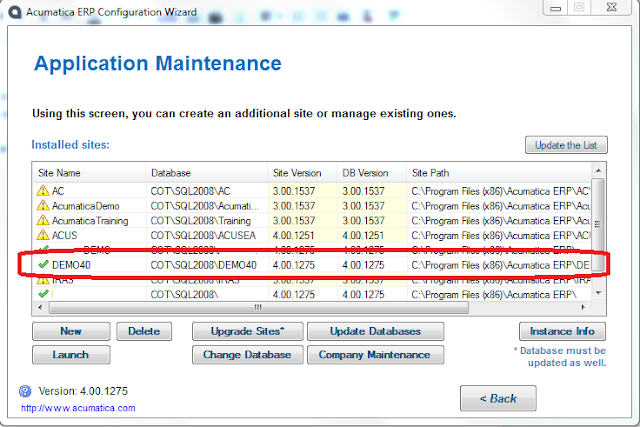Sort by Database column header

(x=207, y=173)
